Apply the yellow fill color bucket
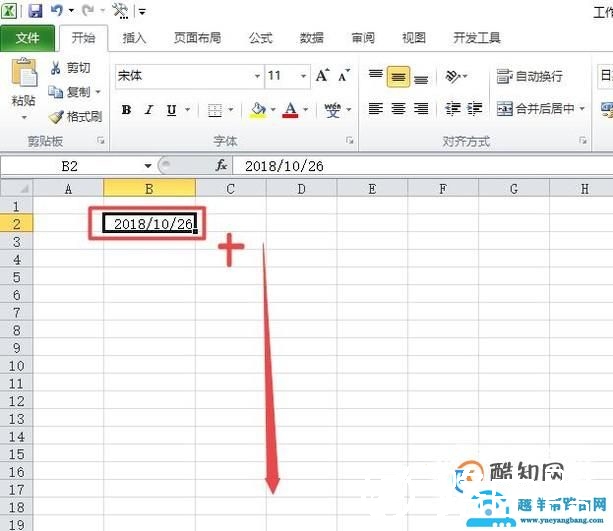Viewport: 613px width, 531px height. tap(258, 110)
